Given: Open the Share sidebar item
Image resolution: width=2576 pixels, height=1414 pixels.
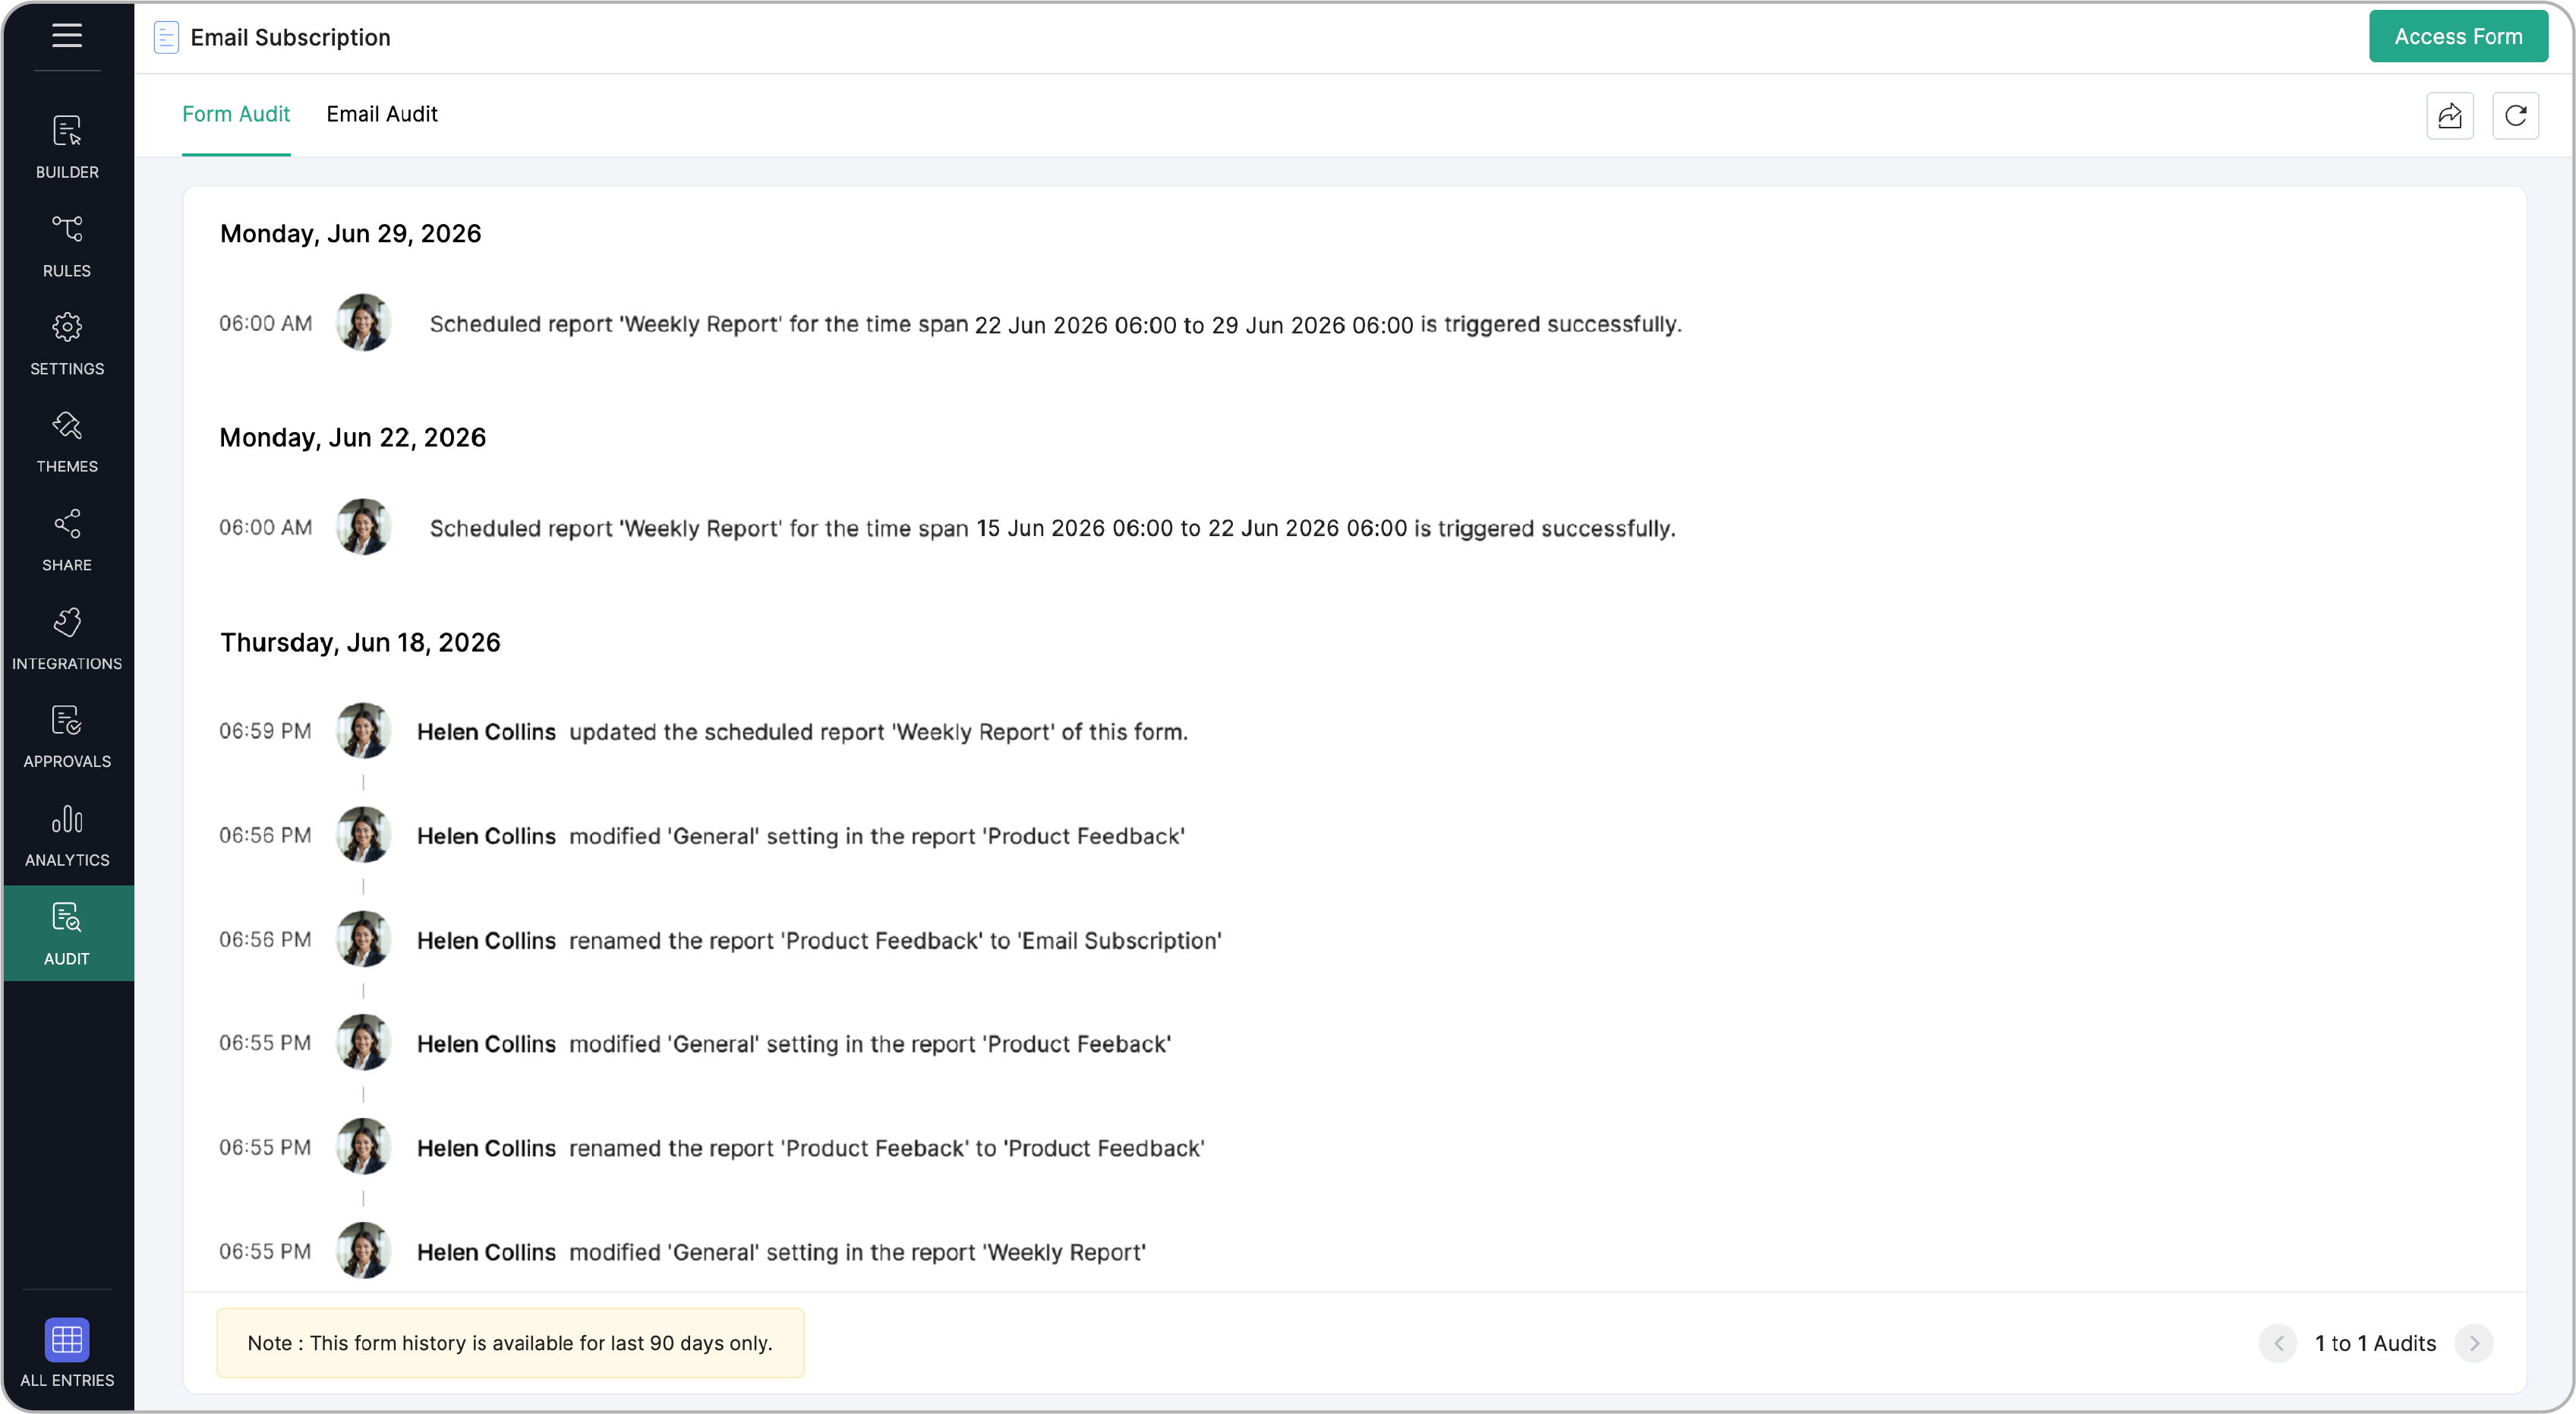Looking at the screenshot, I should [x=67, y=541].
